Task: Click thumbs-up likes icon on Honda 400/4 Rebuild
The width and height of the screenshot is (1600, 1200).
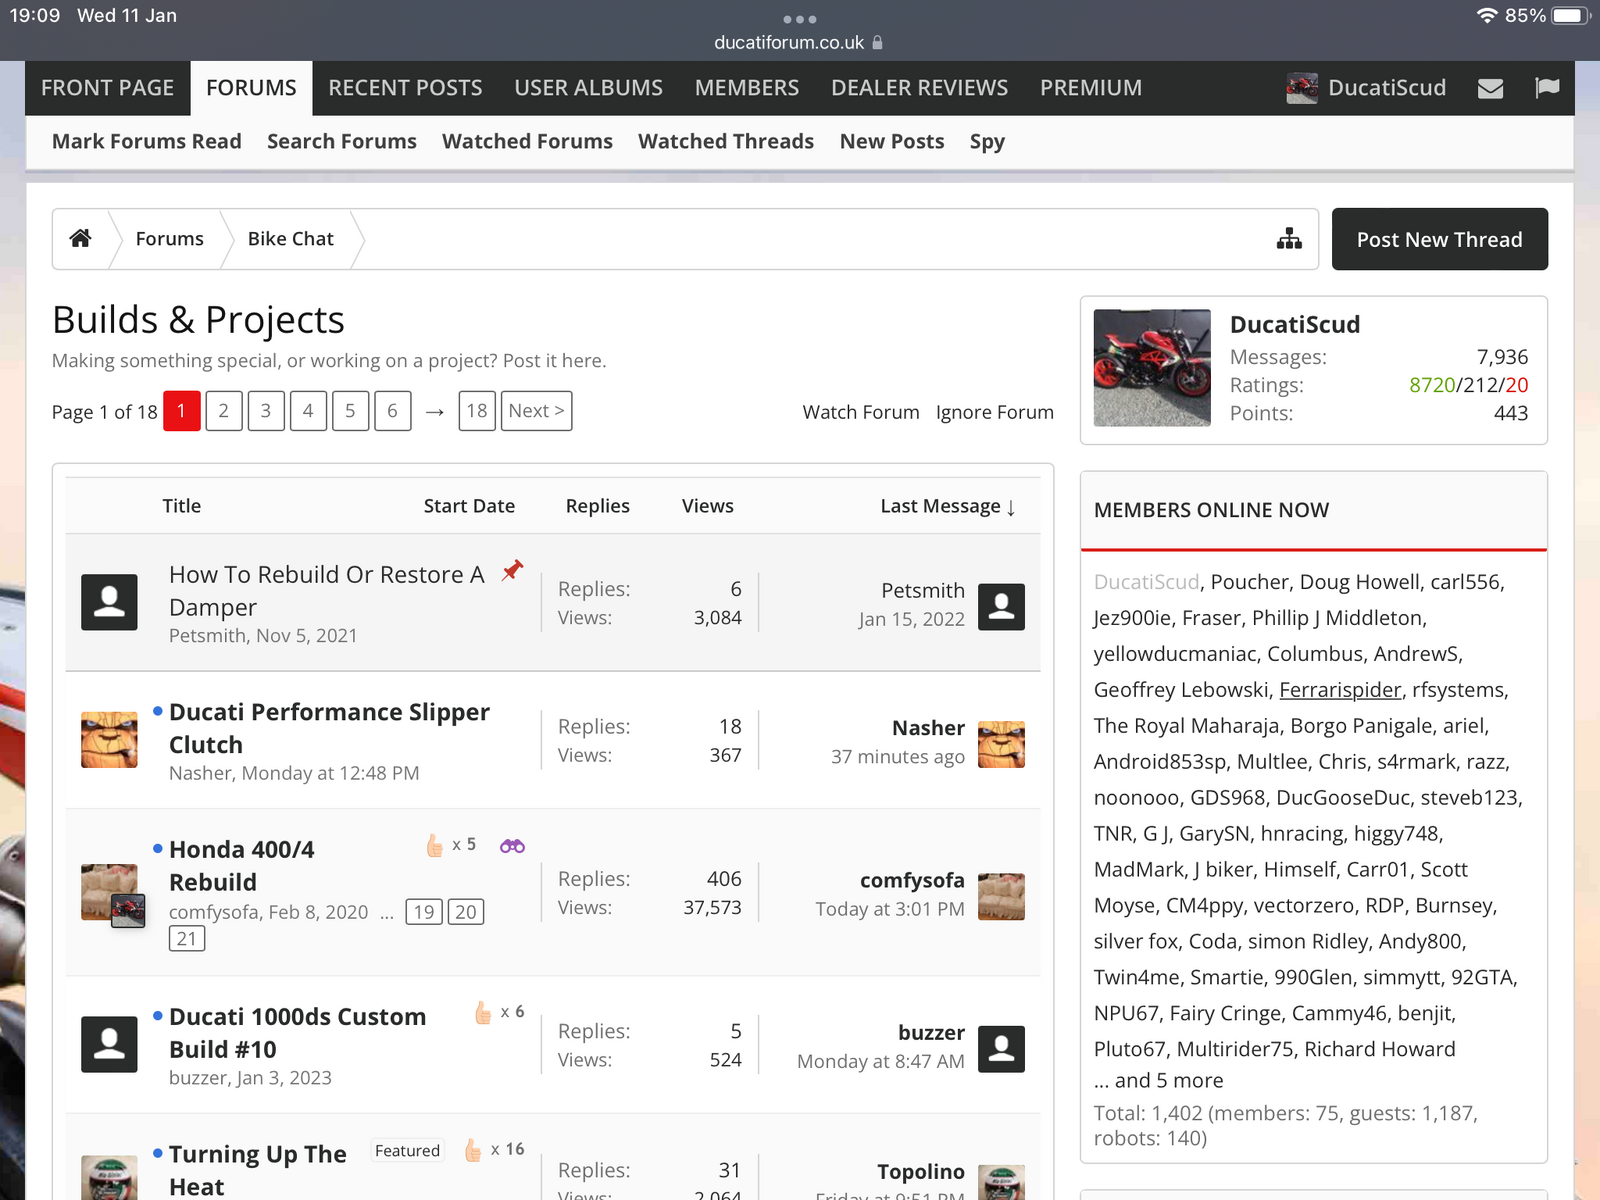Action: click(x=434, y=846)
